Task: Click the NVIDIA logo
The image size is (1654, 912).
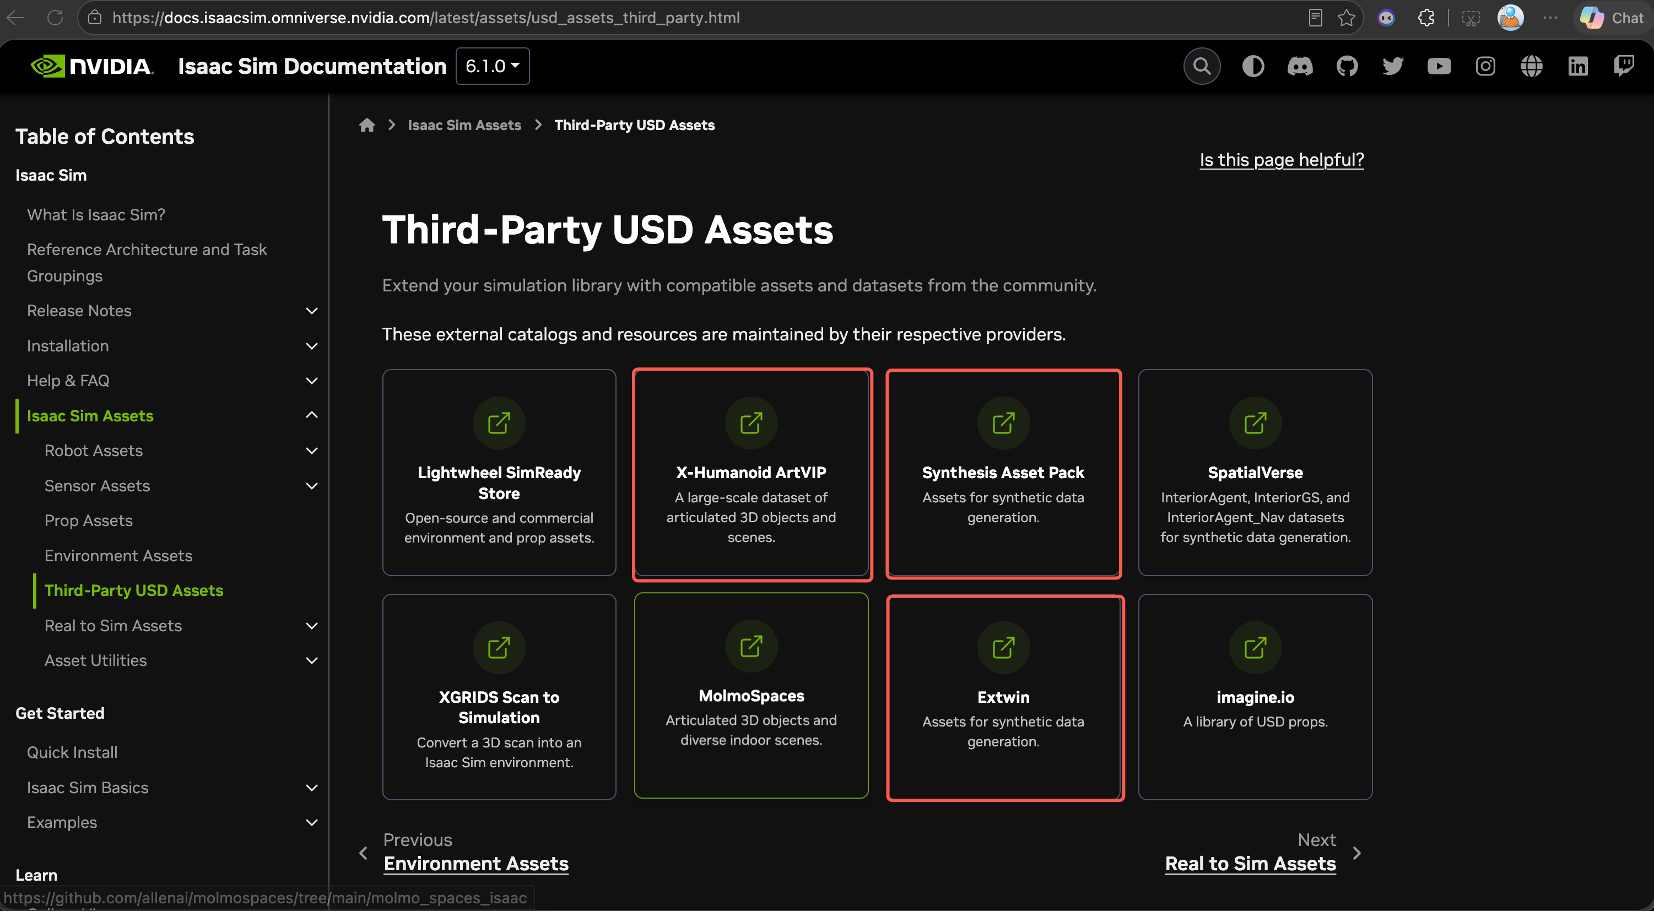Action: (x=91, y=66)
